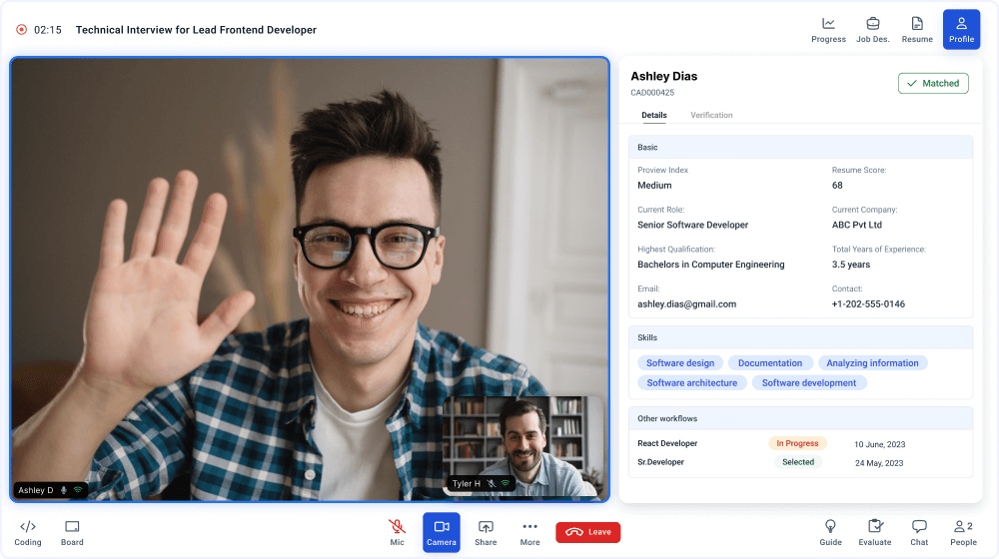This screenshot has width=999, height=559.
Task: Leave the interview call
Action: point(588,532)
